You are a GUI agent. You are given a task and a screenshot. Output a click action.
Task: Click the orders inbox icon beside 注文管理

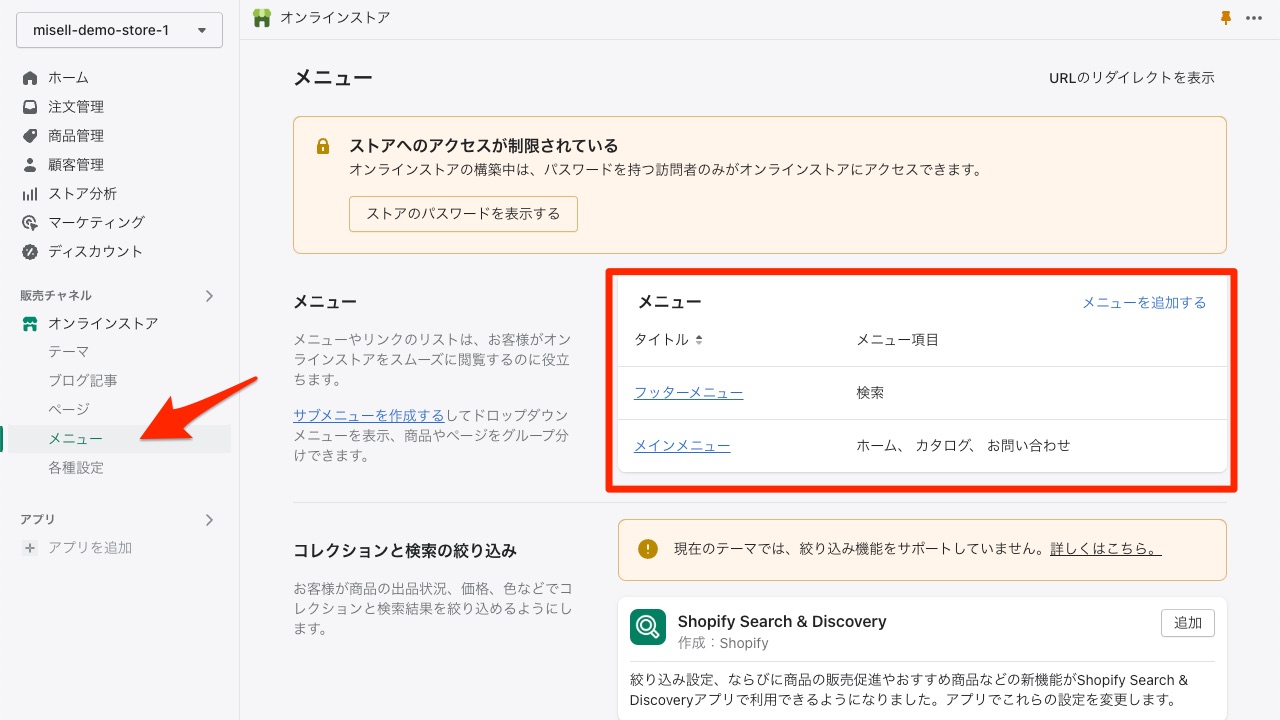point(30,107)
